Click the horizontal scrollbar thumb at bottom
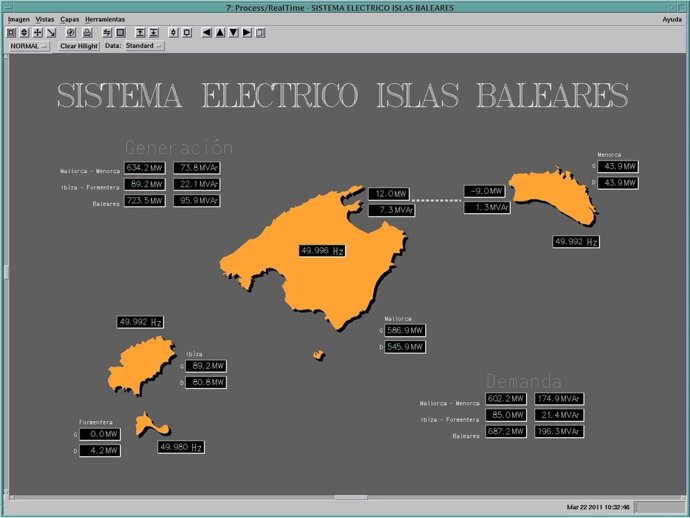Screen dimensions: 690x518 click(350, 496)
